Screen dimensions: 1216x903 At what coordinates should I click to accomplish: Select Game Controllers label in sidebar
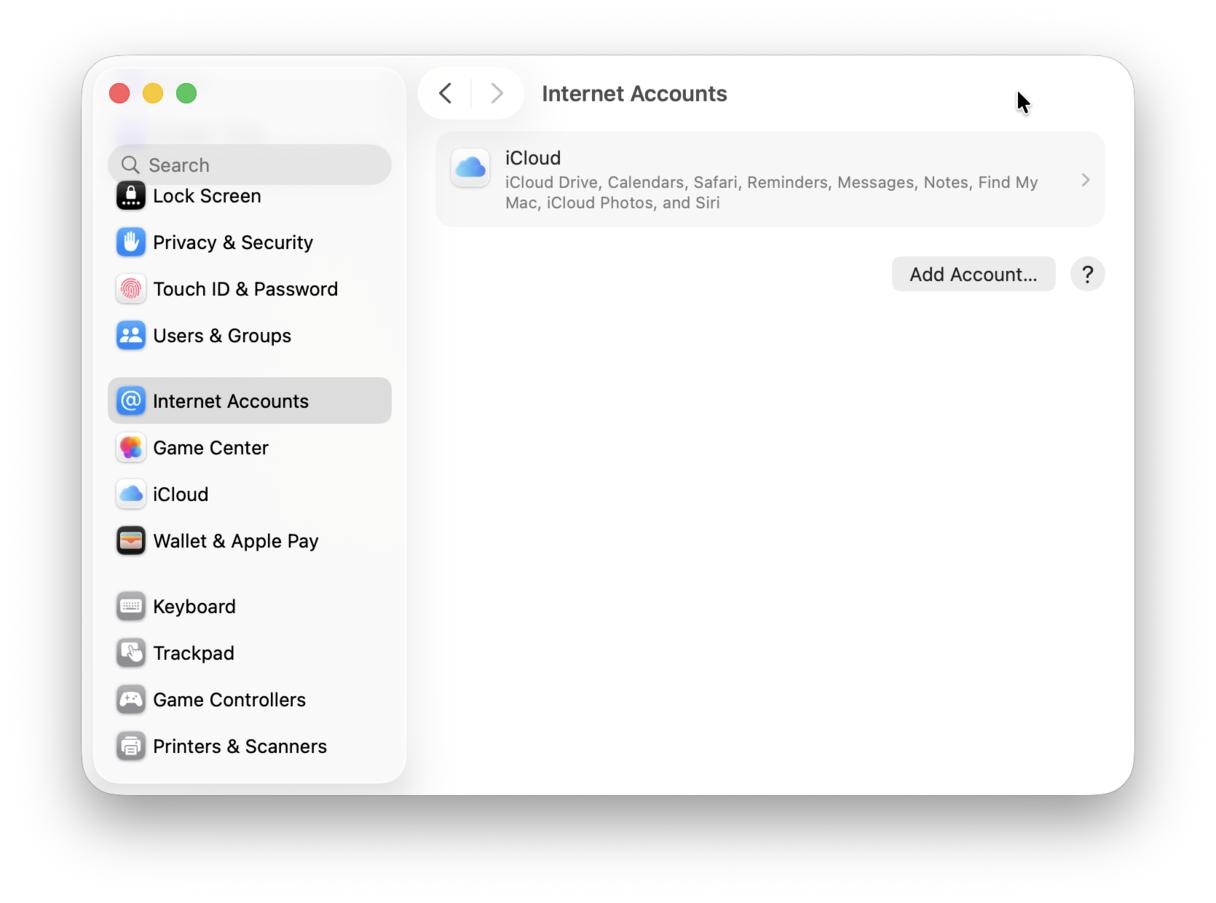tap(229, 700)
